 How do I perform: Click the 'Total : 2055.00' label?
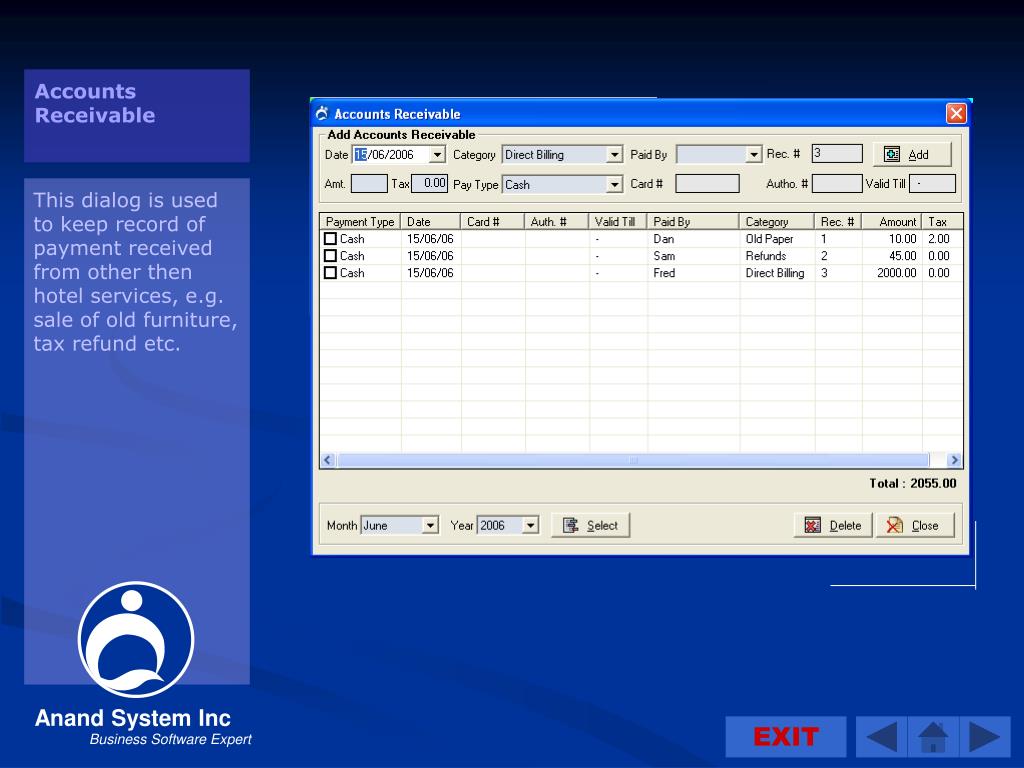(912, 483)
